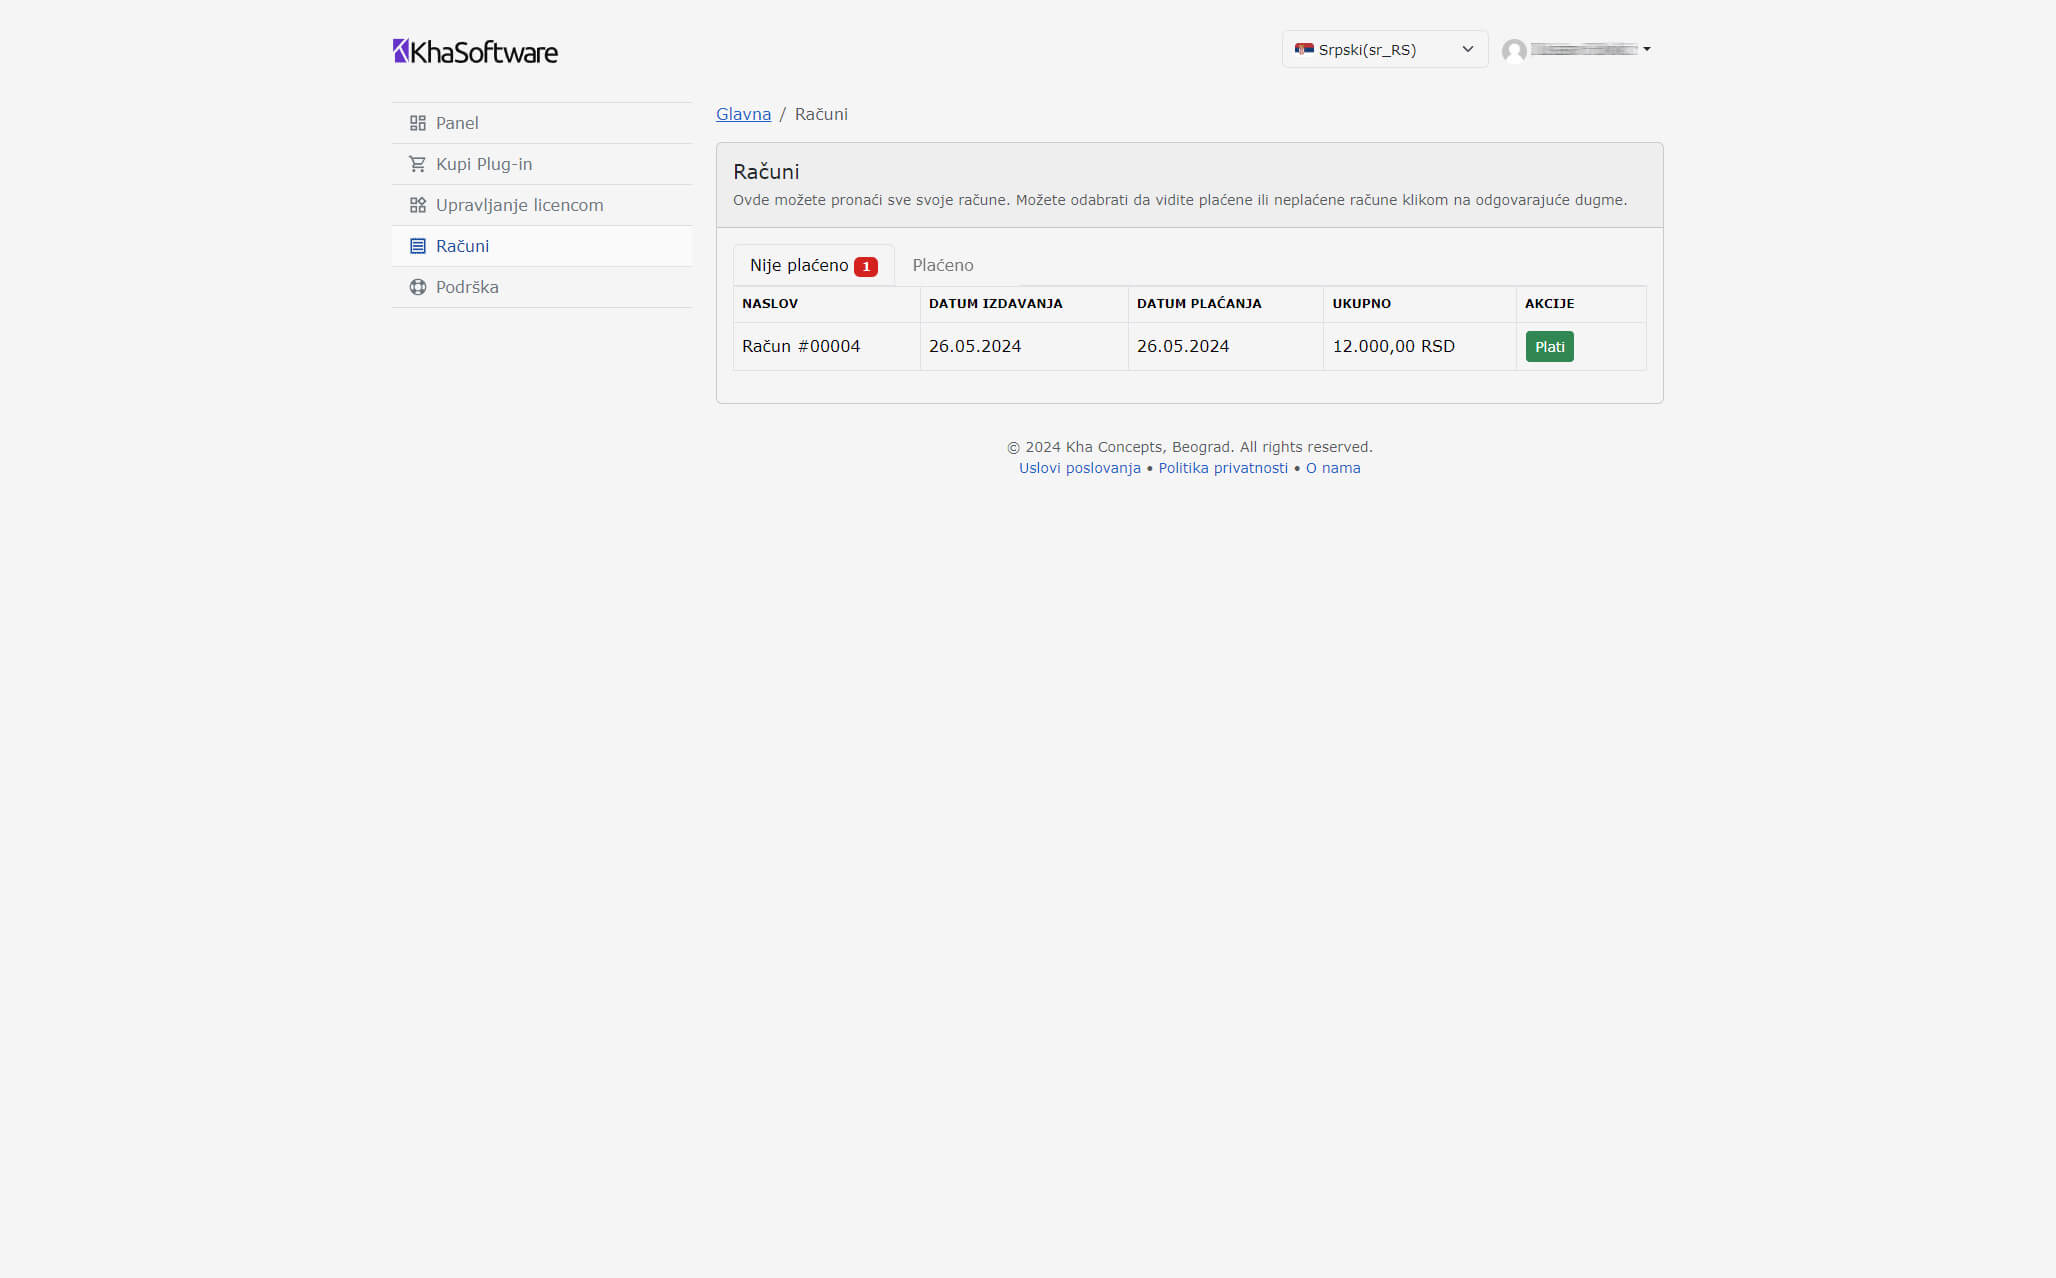Click the Računi invoice list icon

[418, 246]
